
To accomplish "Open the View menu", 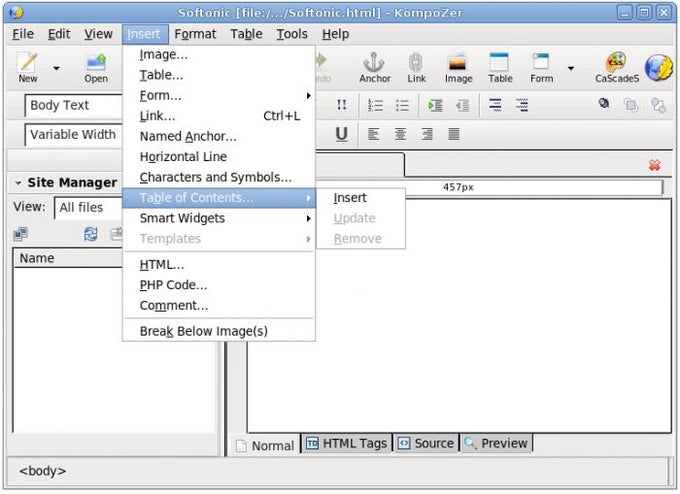I will (x=98, y=34).
